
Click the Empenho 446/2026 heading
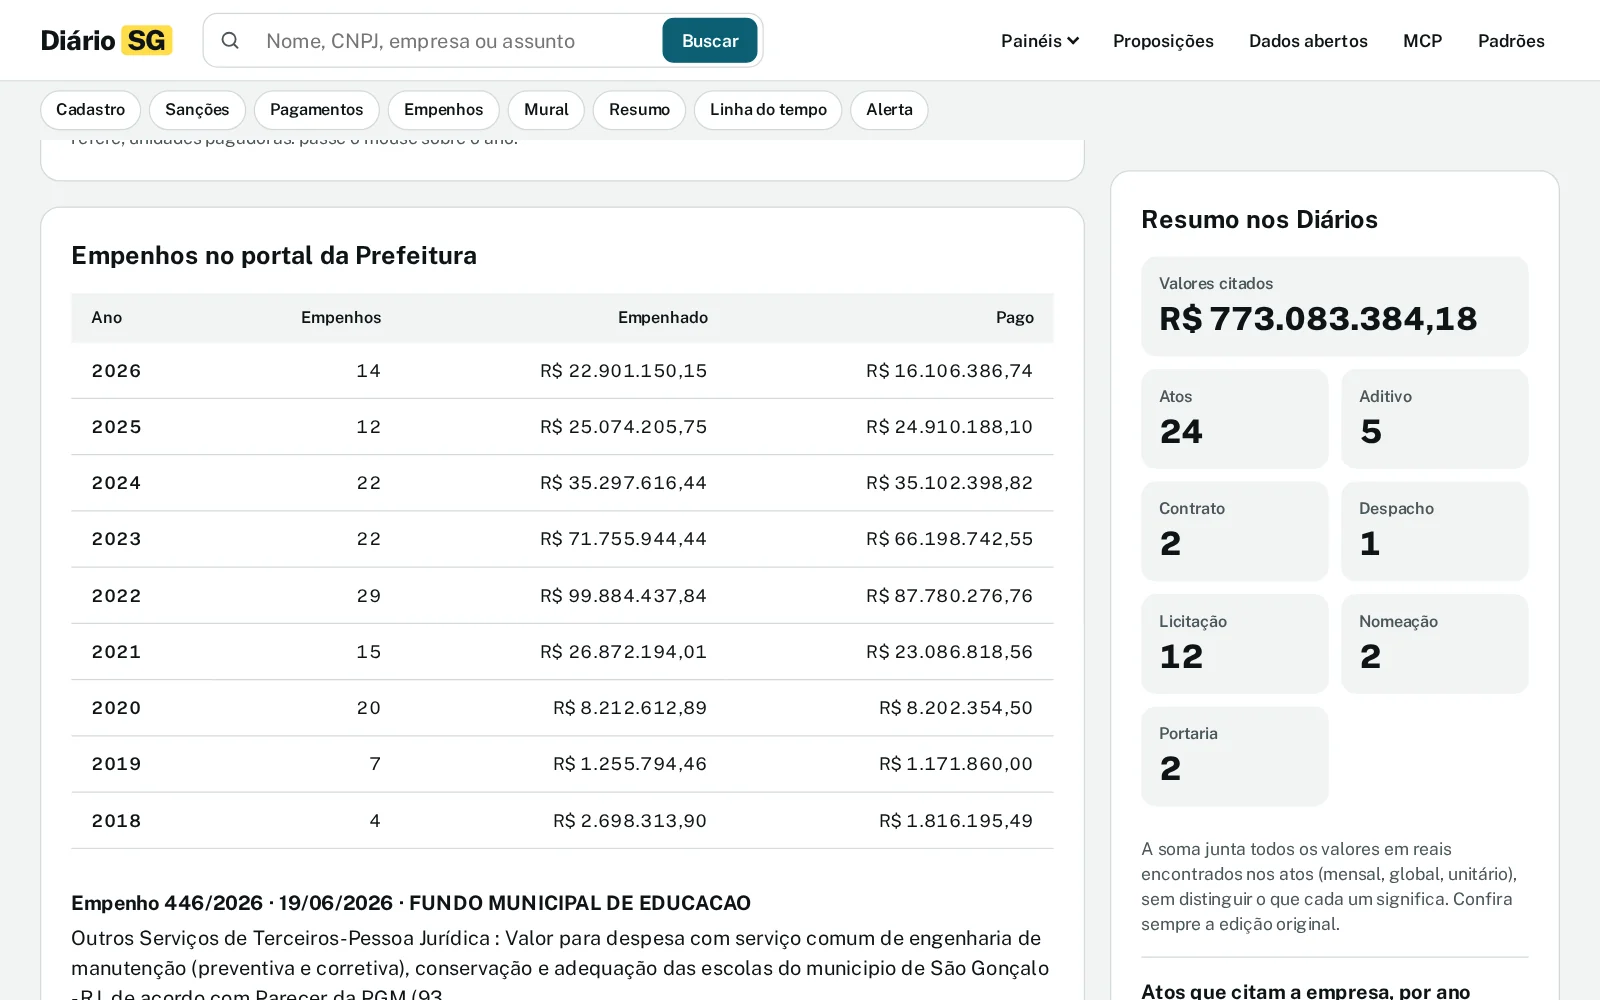point(411,903)
